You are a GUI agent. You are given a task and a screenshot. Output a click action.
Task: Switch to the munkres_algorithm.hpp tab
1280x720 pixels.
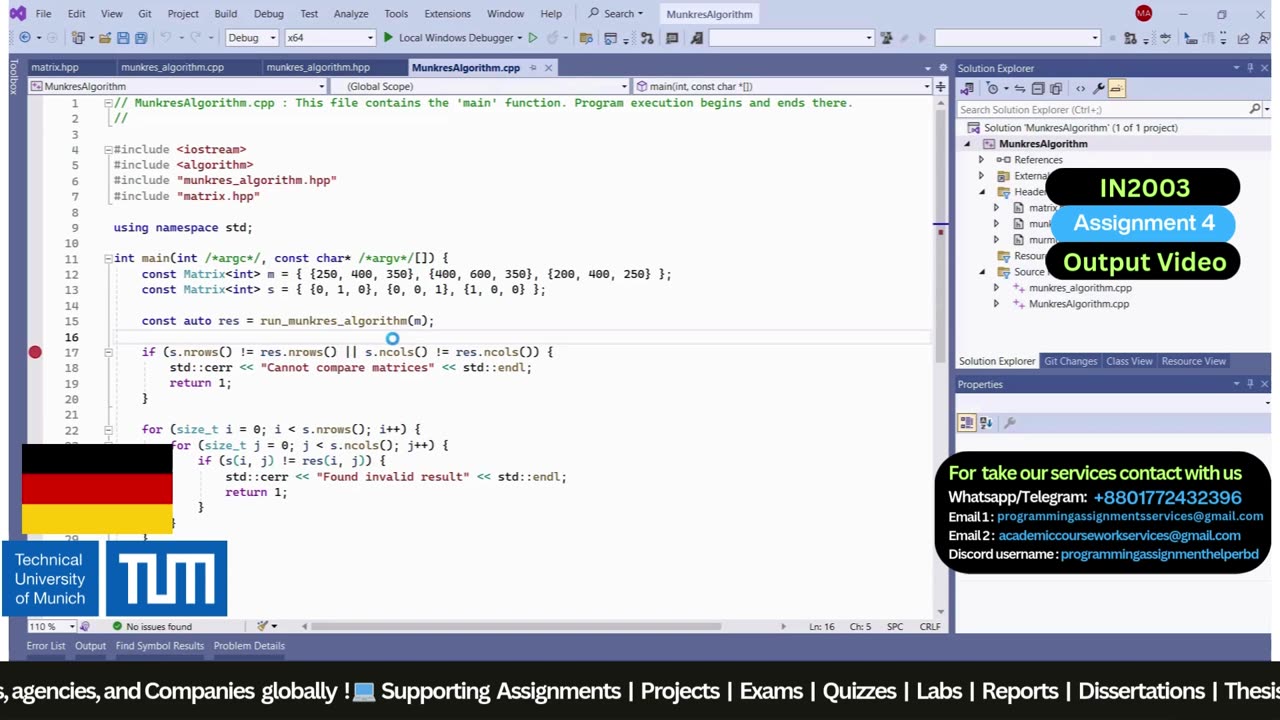pyautogui.click(x=318, y=68)
